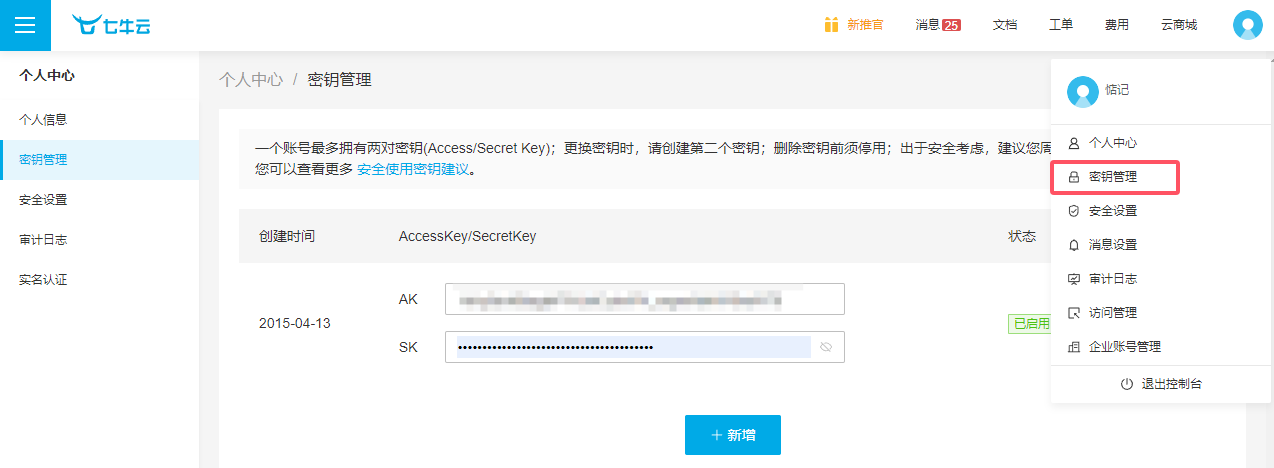Click the power icon for 退出控制台
Image resolution: width=1274 pixels, height=468 pixels.
(x=1127, y=384)
